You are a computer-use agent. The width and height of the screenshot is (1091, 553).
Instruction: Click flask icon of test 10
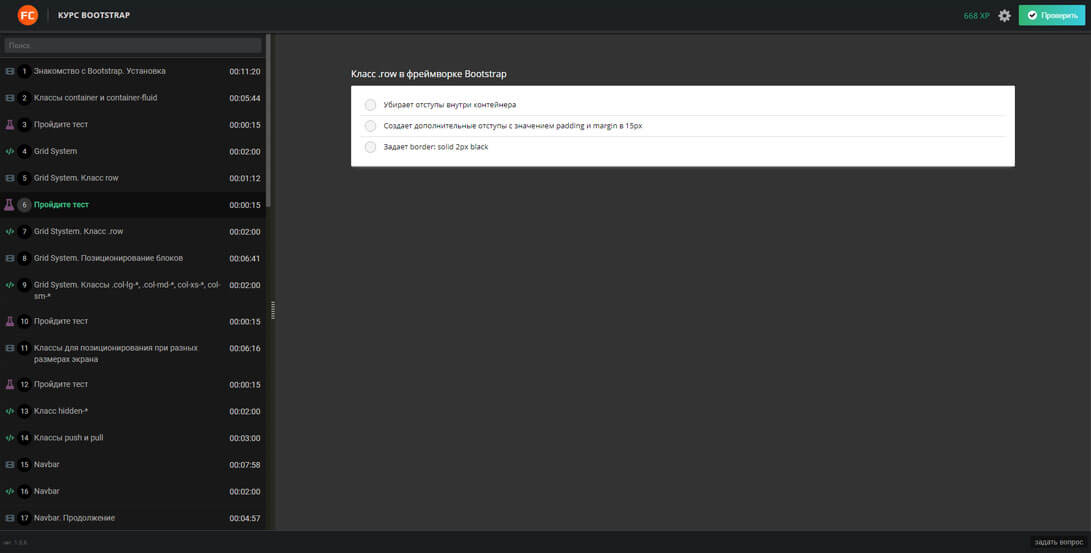pyautogui.click(x=10, y=321)
